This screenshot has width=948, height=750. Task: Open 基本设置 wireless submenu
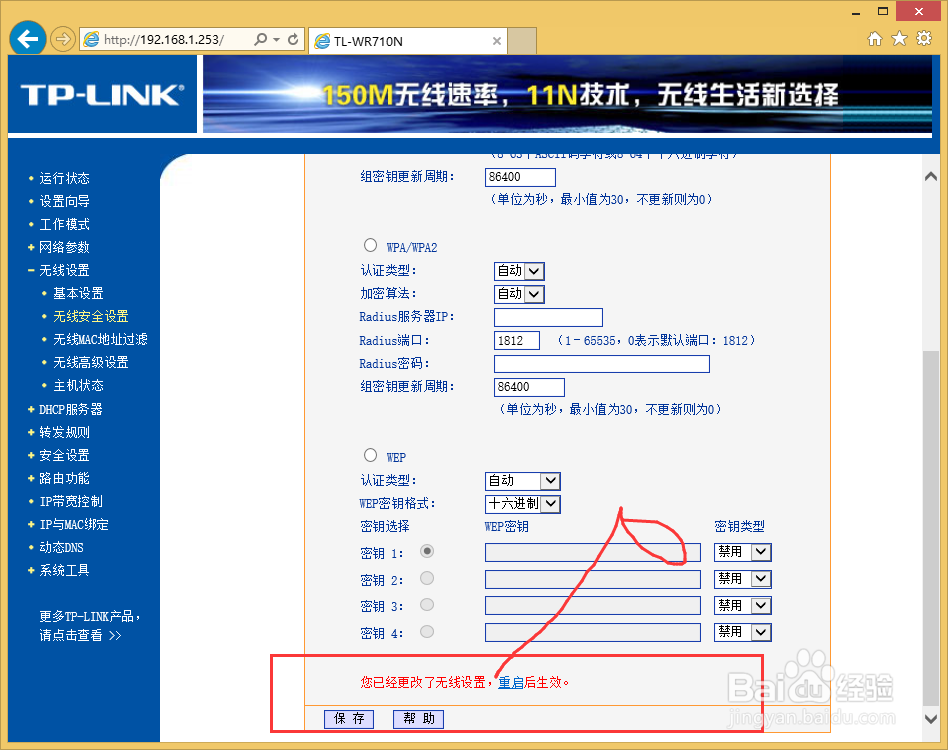78,293
